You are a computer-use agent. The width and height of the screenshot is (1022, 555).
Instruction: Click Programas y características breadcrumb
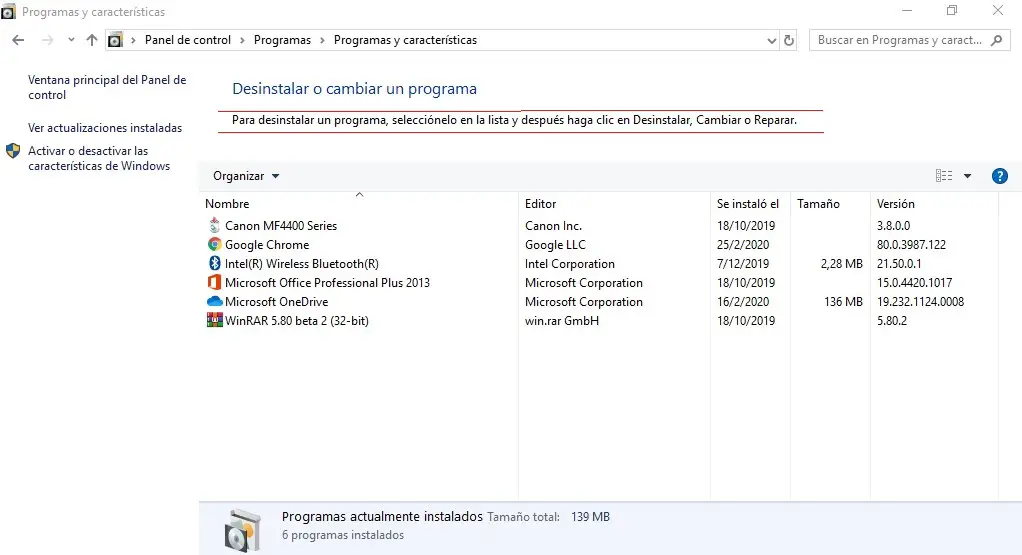405,40
